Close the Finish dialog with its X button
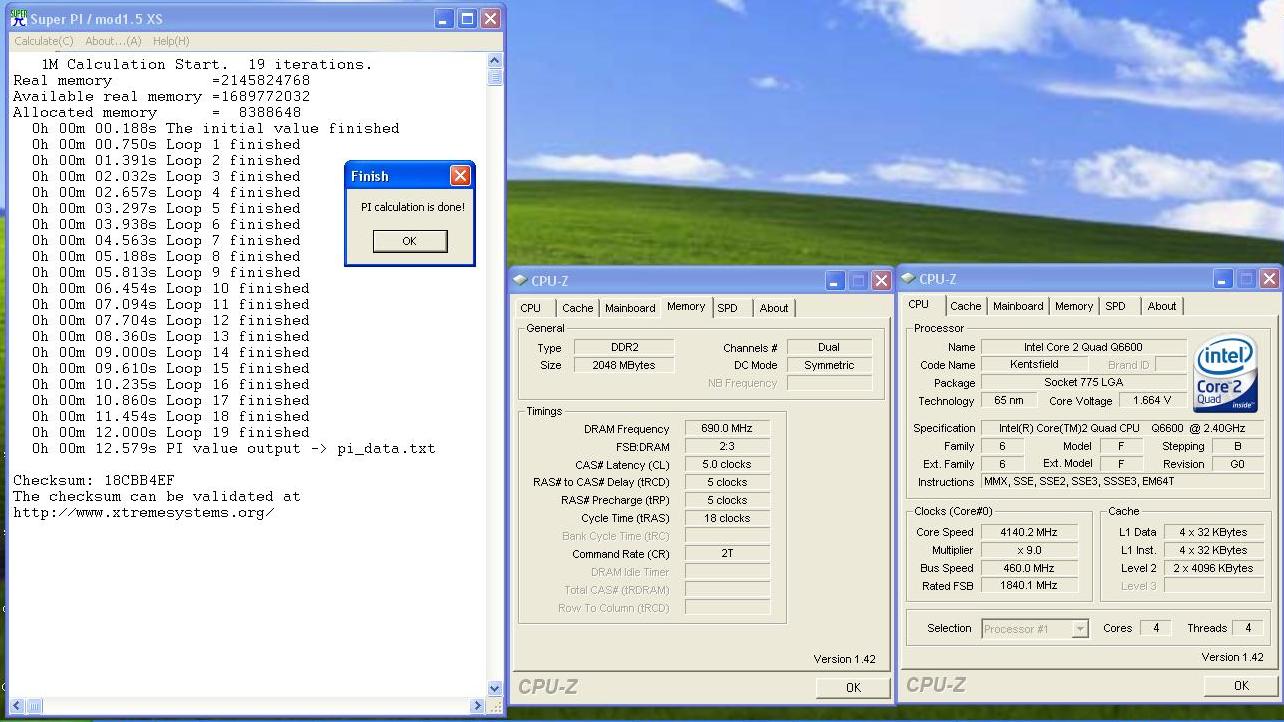Image resolution: width=1284 pixels, height=722 pixels. tap(460, 176)
